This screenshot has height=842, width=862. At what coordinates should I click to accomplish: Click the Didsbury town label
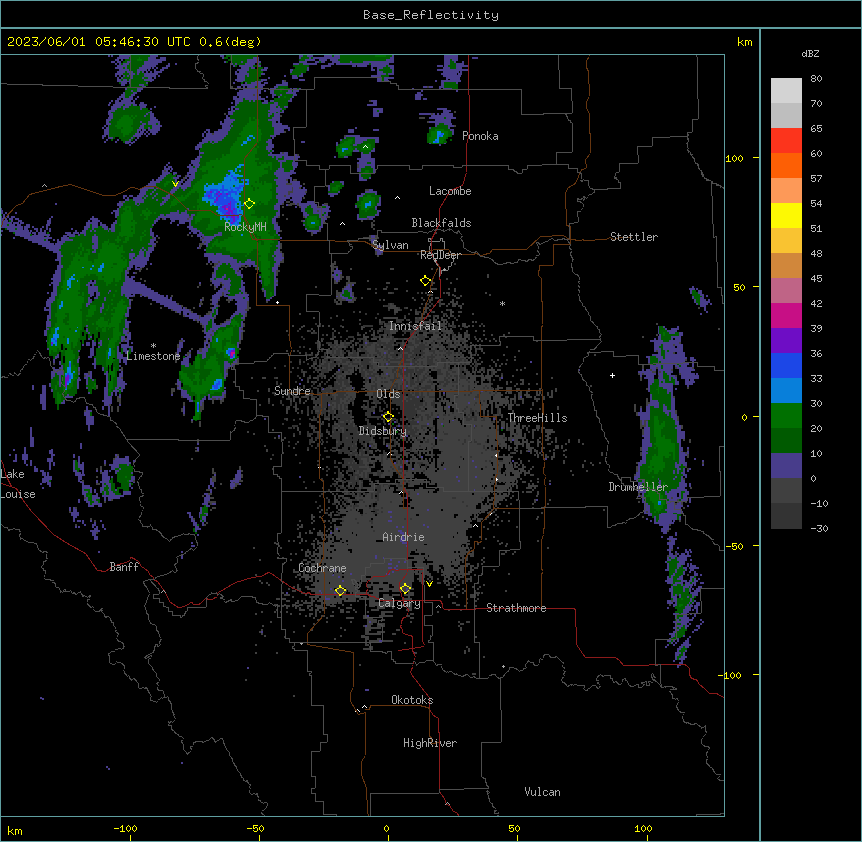click(x=383, y=431)
